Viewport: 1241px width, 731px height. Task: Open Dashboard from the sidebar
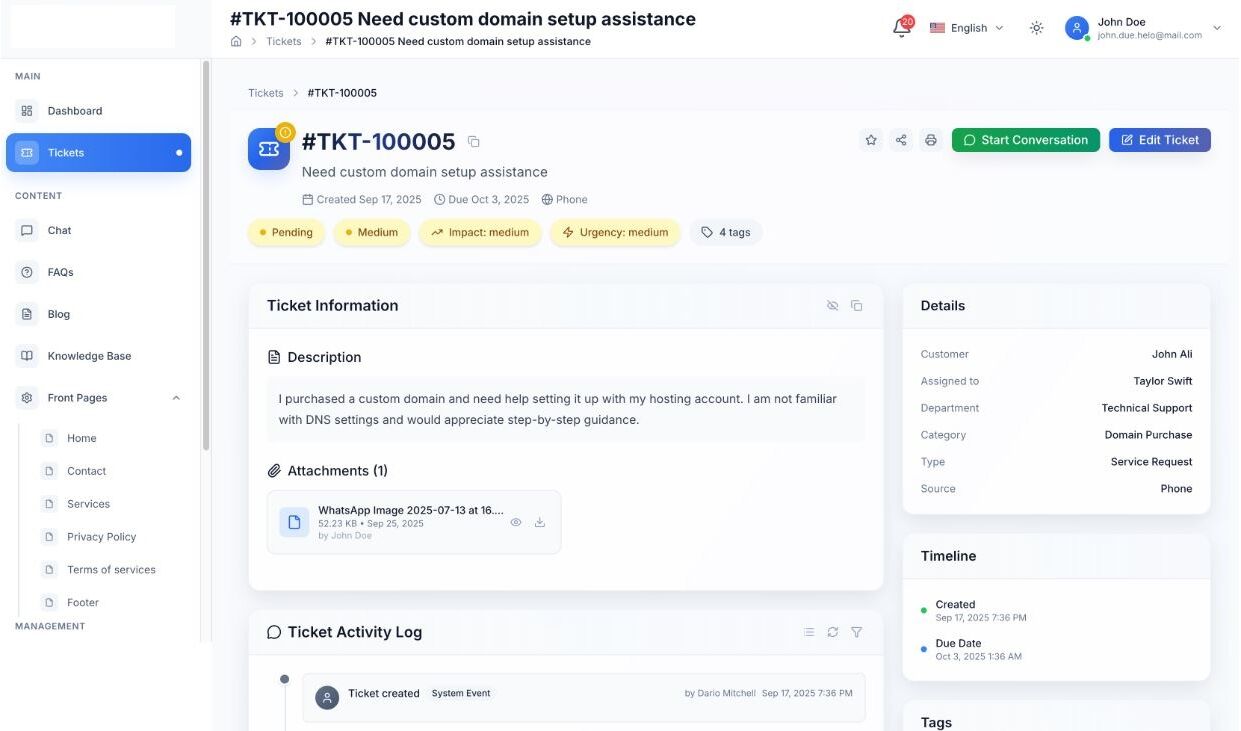click(x=75, y=111)
